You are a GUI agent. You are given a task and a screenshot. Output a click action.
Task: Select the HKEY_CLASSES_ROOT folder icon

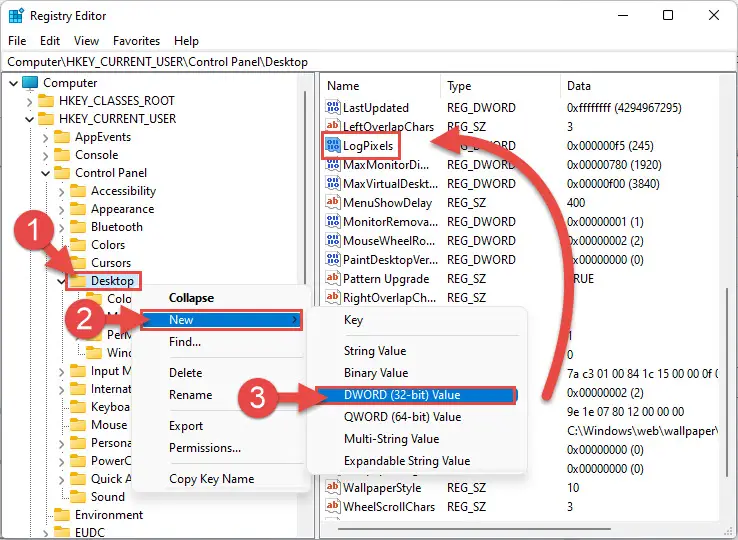(46, 101)
